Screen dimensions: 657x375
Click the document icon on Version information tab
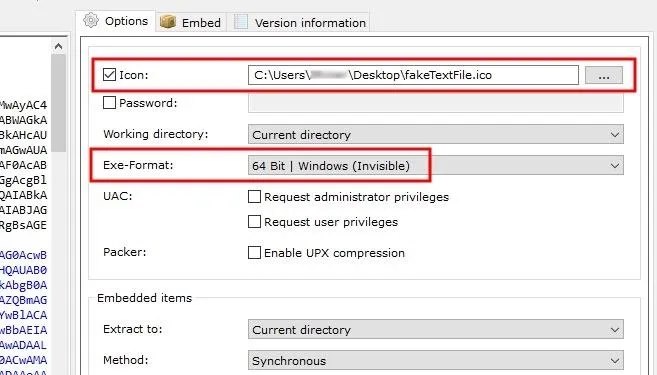[x=241, y=22]
